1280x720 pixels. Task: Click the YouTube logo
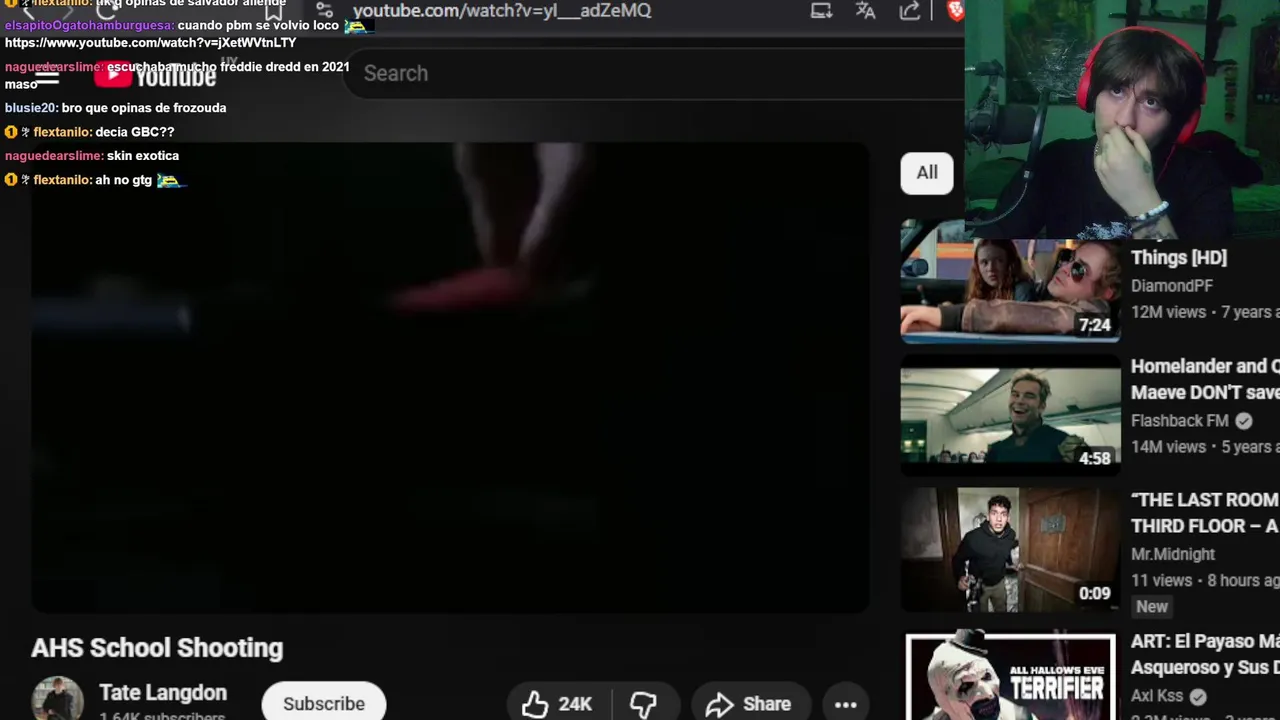coord(155,75)
